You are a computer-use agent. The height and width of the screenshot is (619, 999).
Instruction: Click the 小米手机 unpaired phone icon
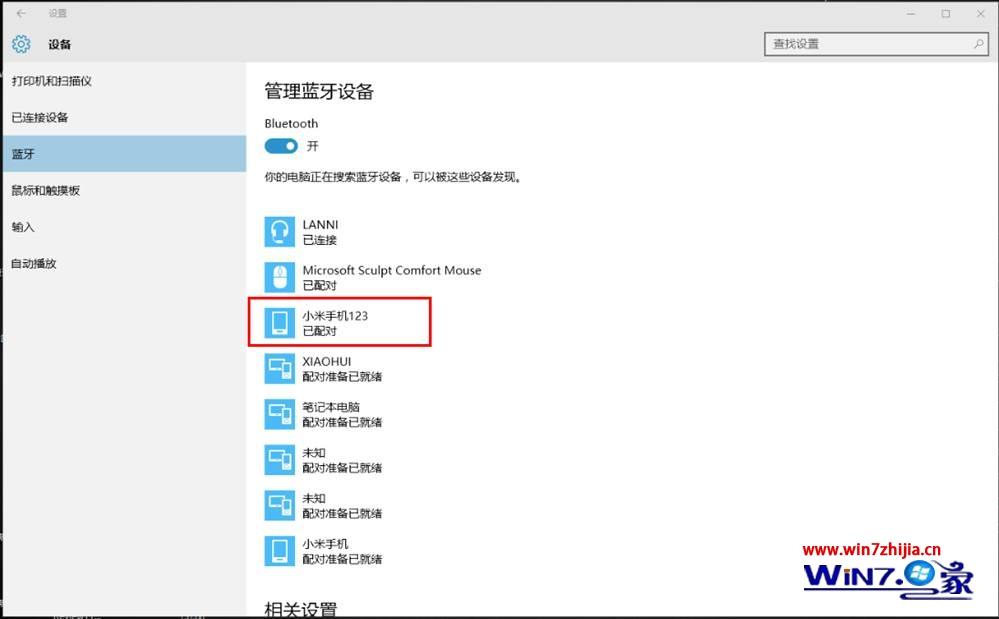pos(280,551)
